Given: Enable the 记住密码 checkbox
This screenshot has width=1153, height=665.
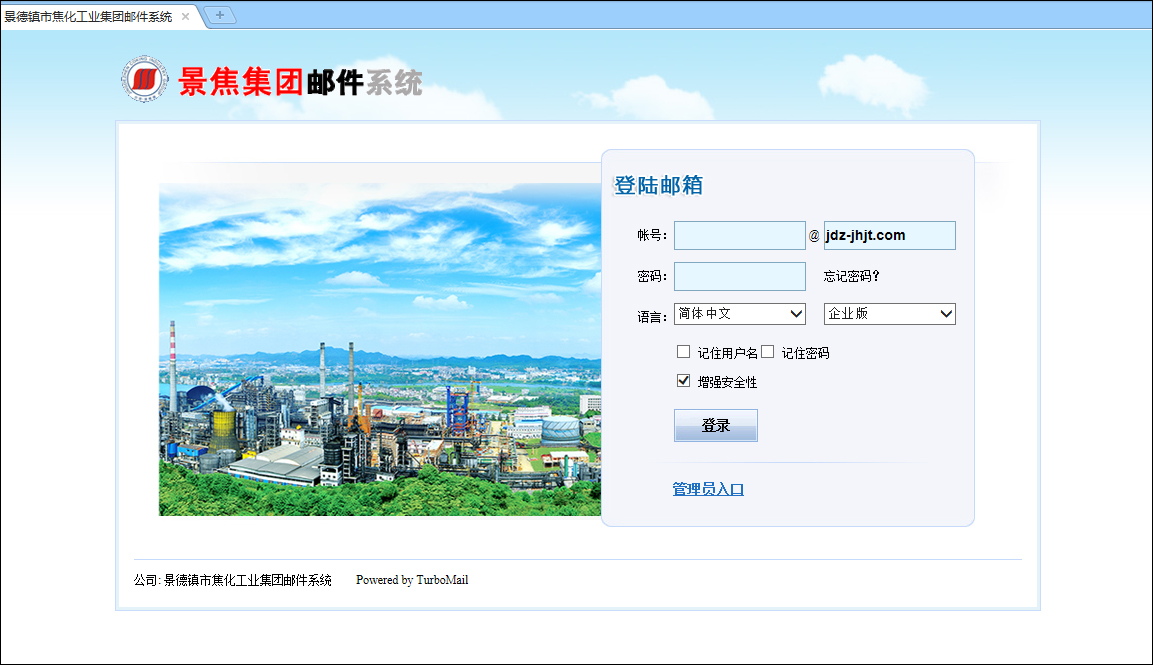Looking at the screenshot, I should tap(768, 352).
